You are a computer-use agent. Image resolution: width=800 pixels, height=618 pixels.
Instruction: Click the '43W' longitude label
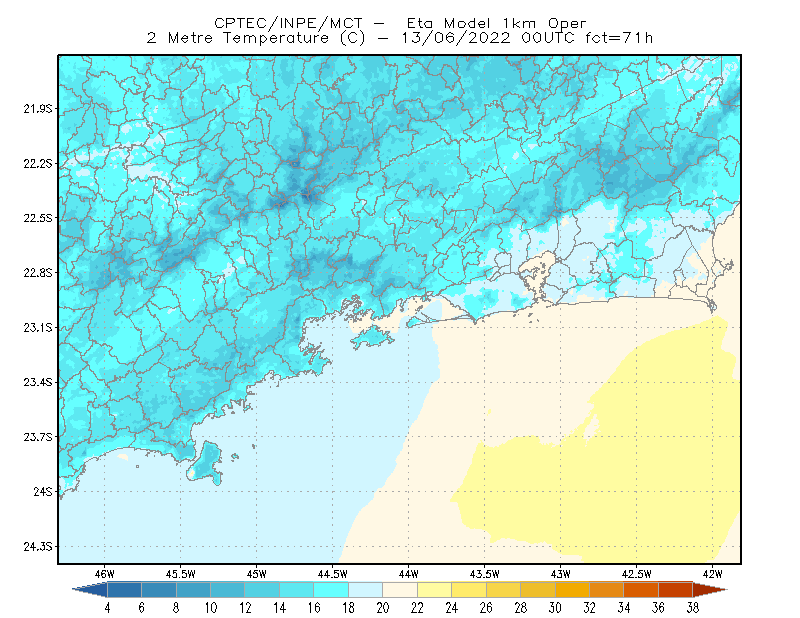pyautogui.click(x=561, y=574)
